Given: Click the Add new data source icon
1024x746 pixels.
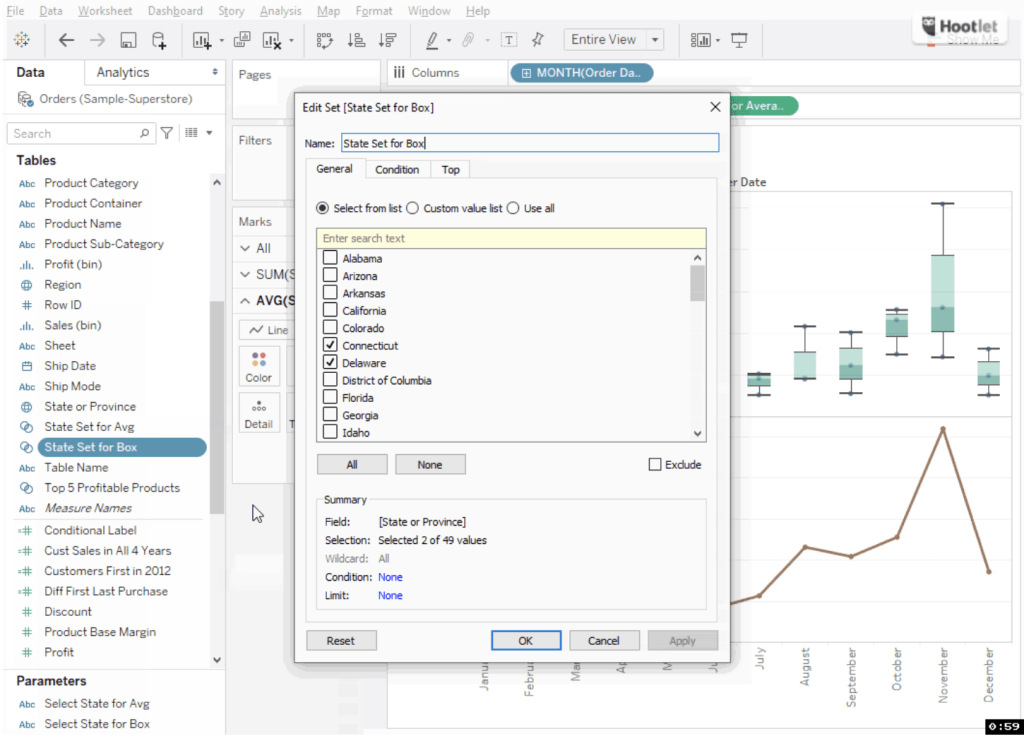Looking at the screenshot, I should tap(159, 40).
